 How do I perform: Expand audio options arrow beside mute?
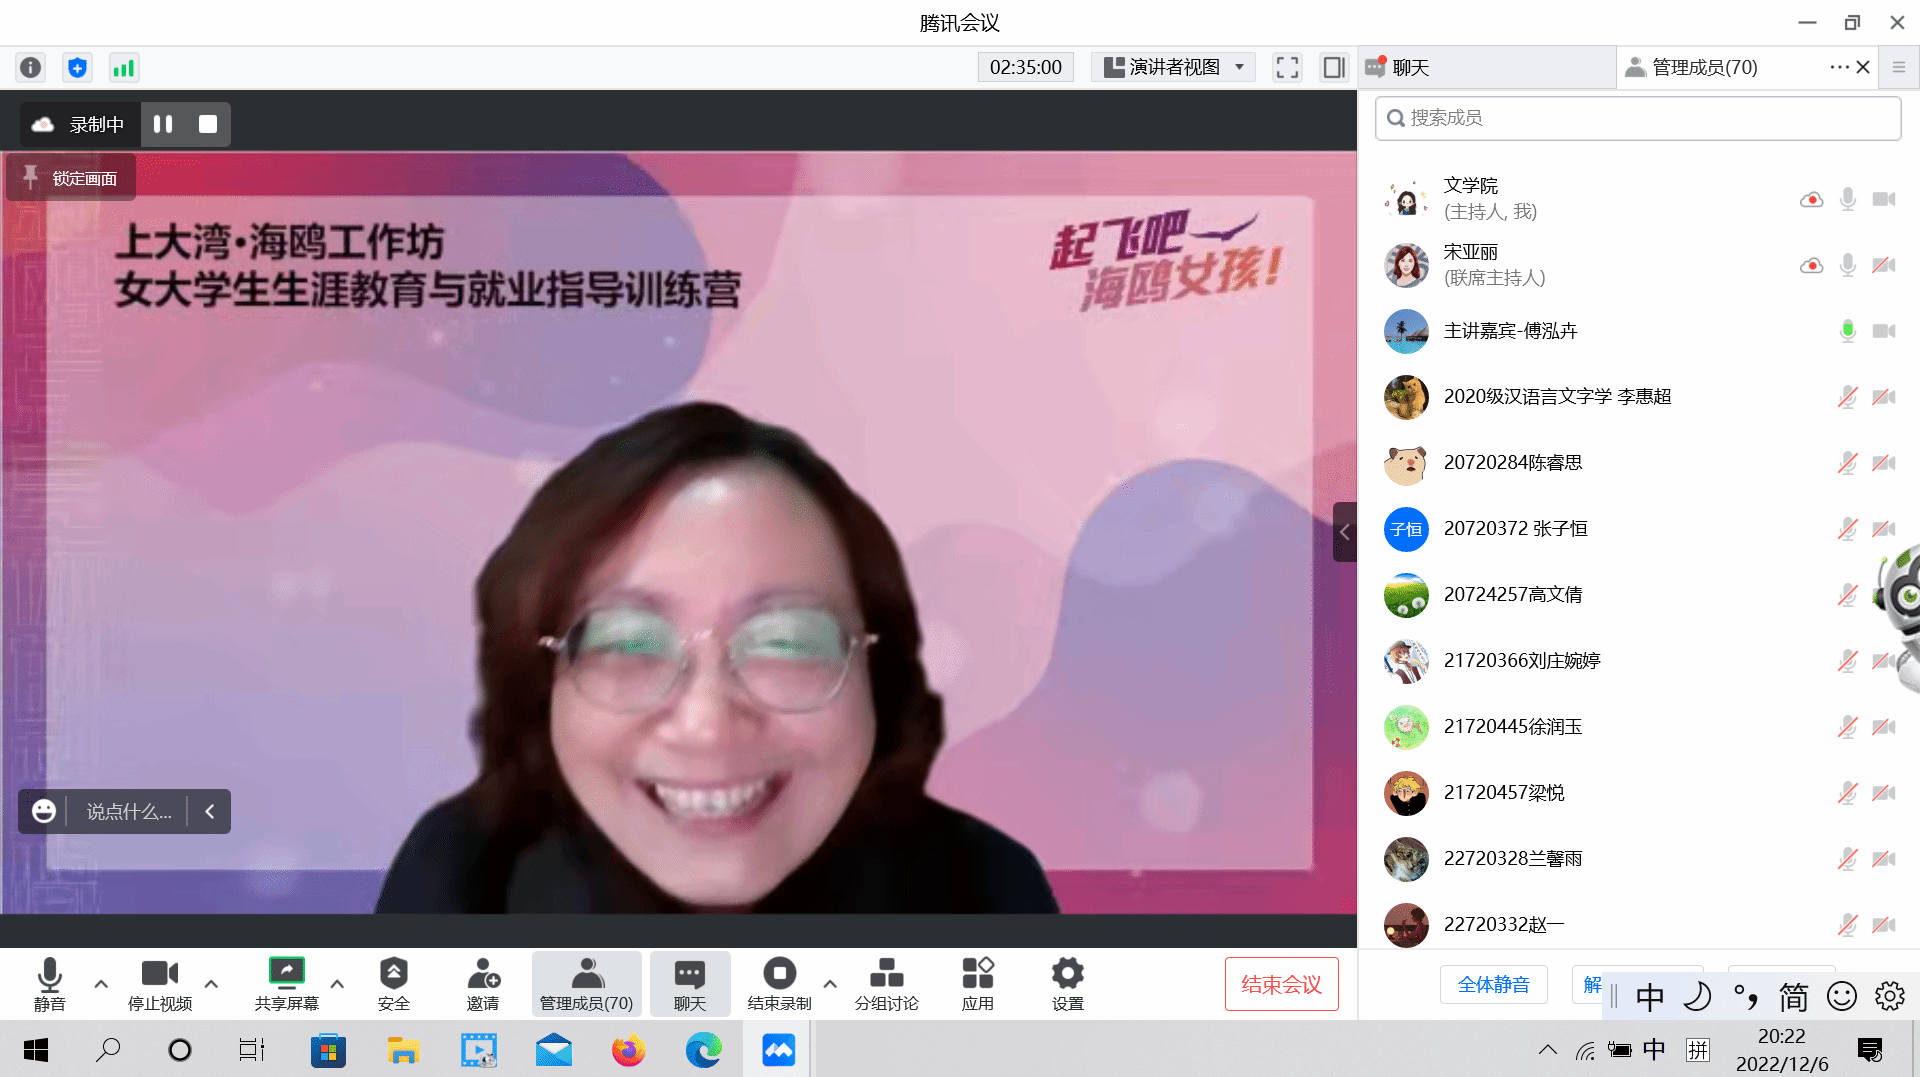click(101, 984)
